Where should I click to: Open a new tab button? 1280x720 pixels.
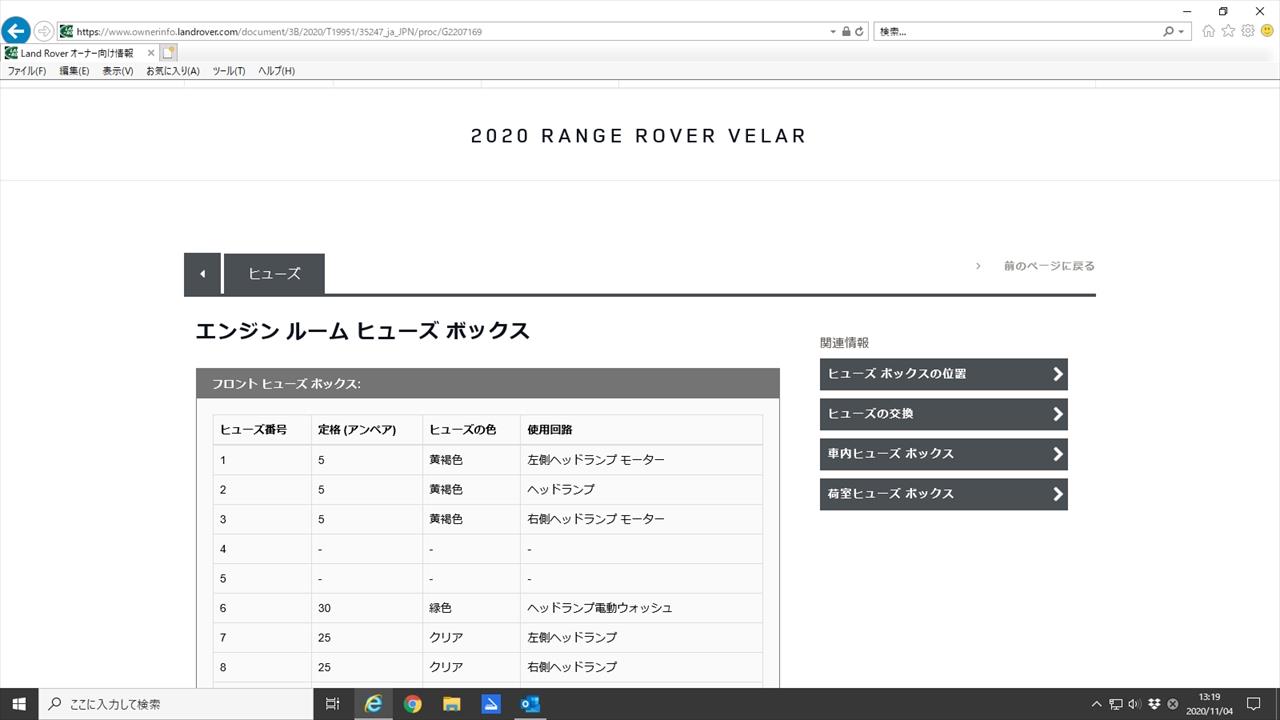pos(169,53)
